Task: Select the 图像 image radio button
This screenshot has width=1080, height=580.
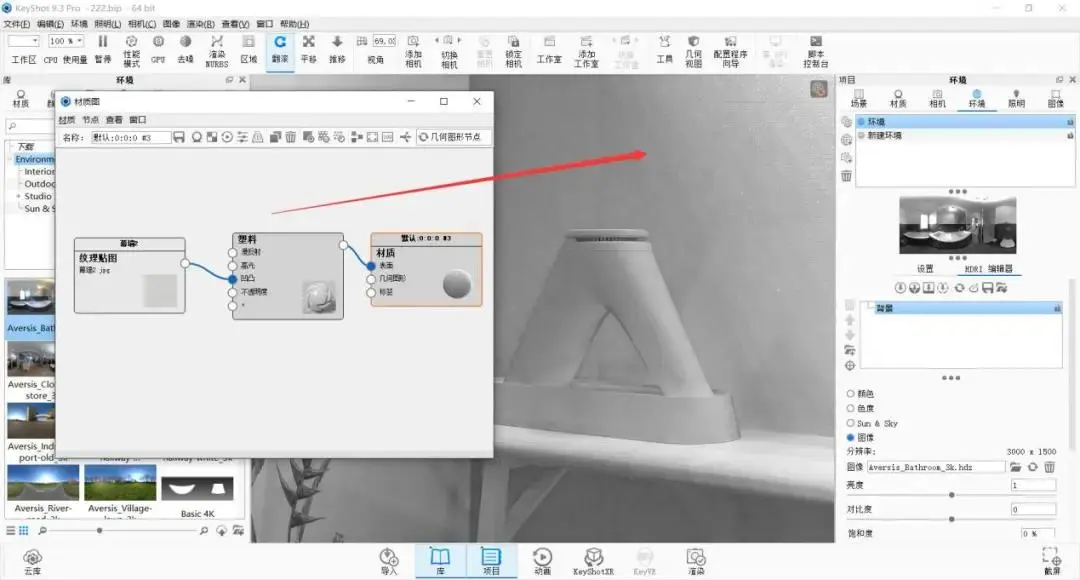Action: point(851,437)
